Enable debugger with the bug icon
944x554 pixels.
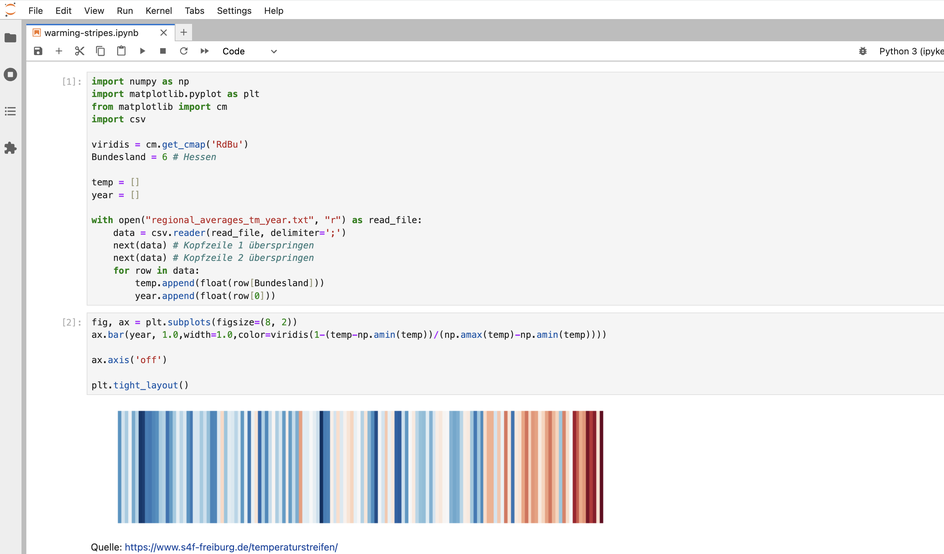[x=863, y=51]
